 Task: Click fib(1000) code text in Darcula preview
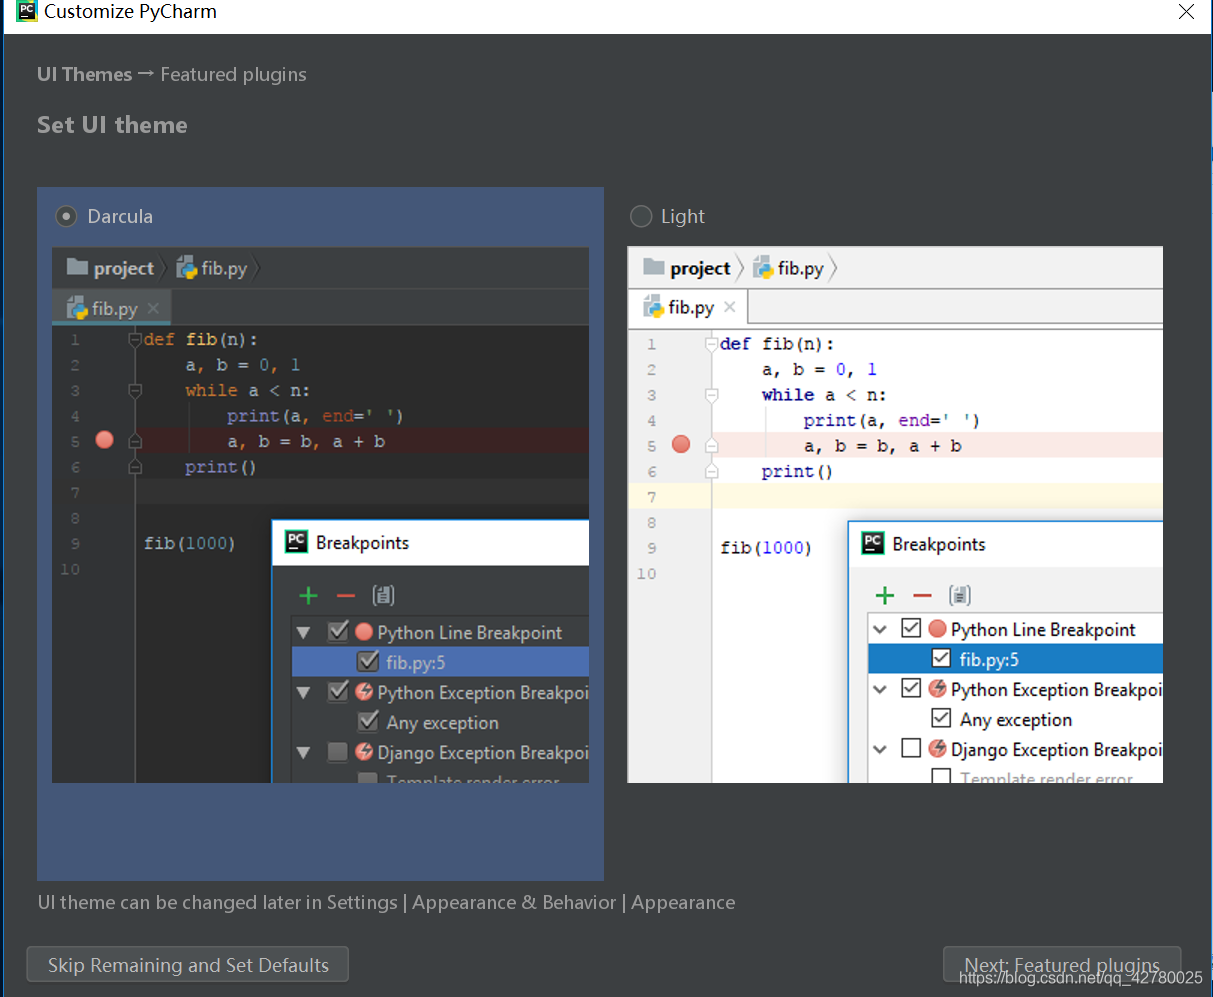(189, 543)
